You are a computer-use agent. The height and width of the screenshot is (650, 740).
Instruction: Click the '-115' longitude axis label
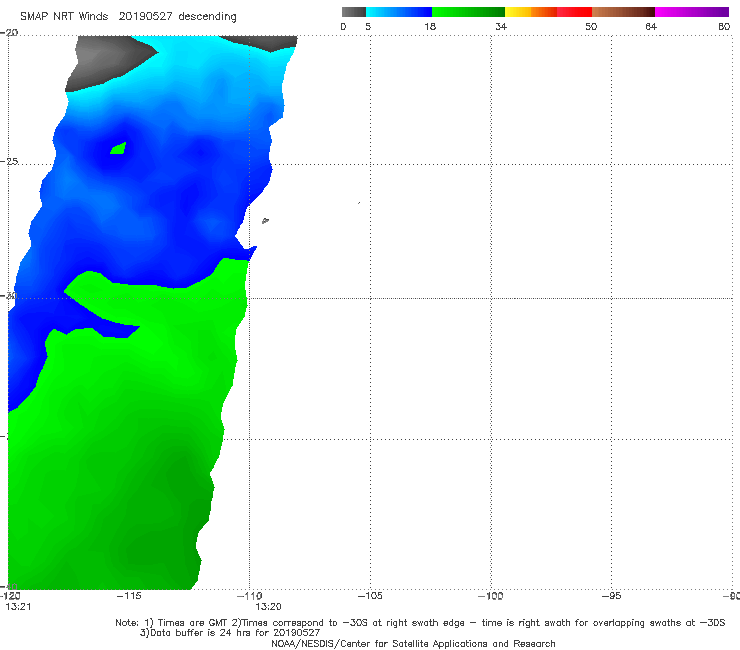coord(129,596)
